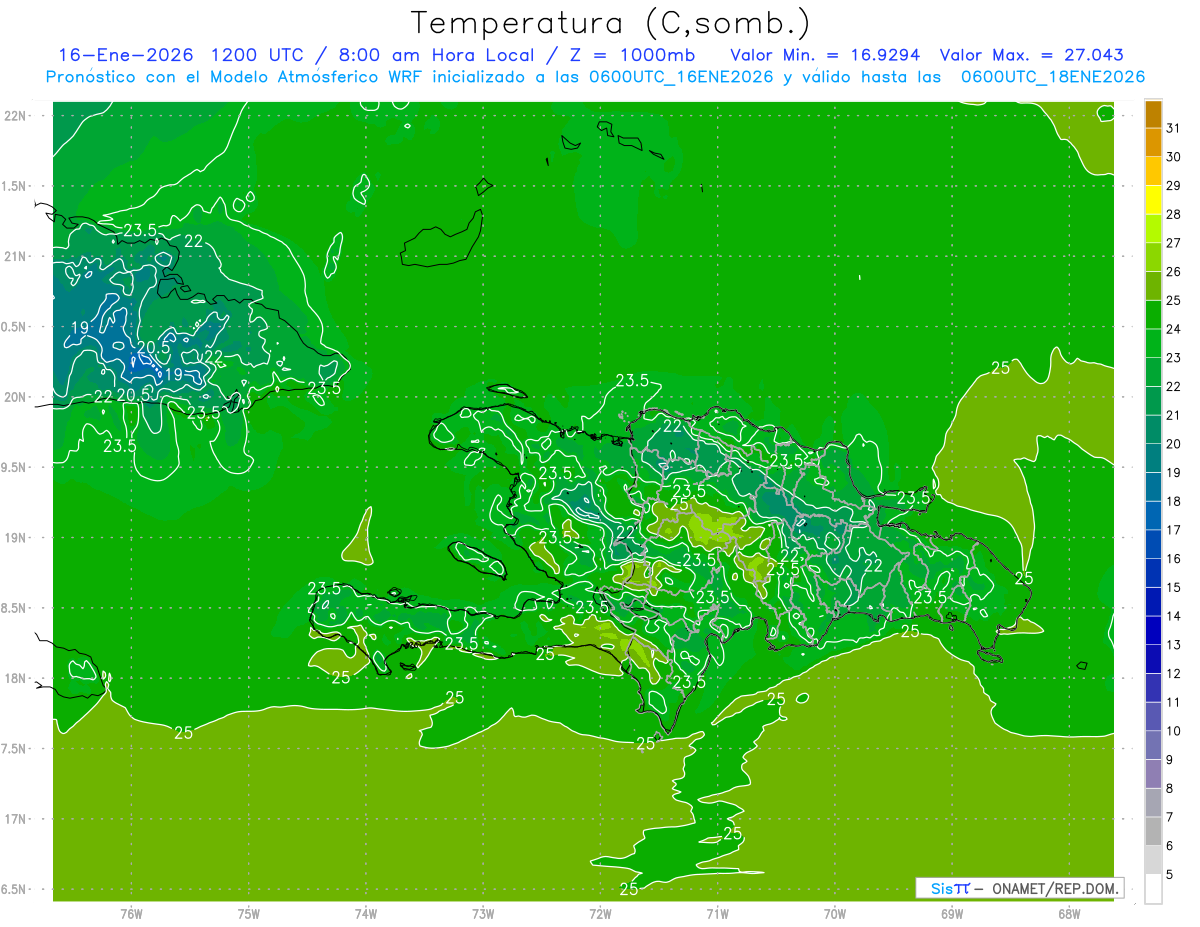Click the 20N latitude axis label
The height and width of the screenshot is (927, 1200).
(x=15, y=397)
